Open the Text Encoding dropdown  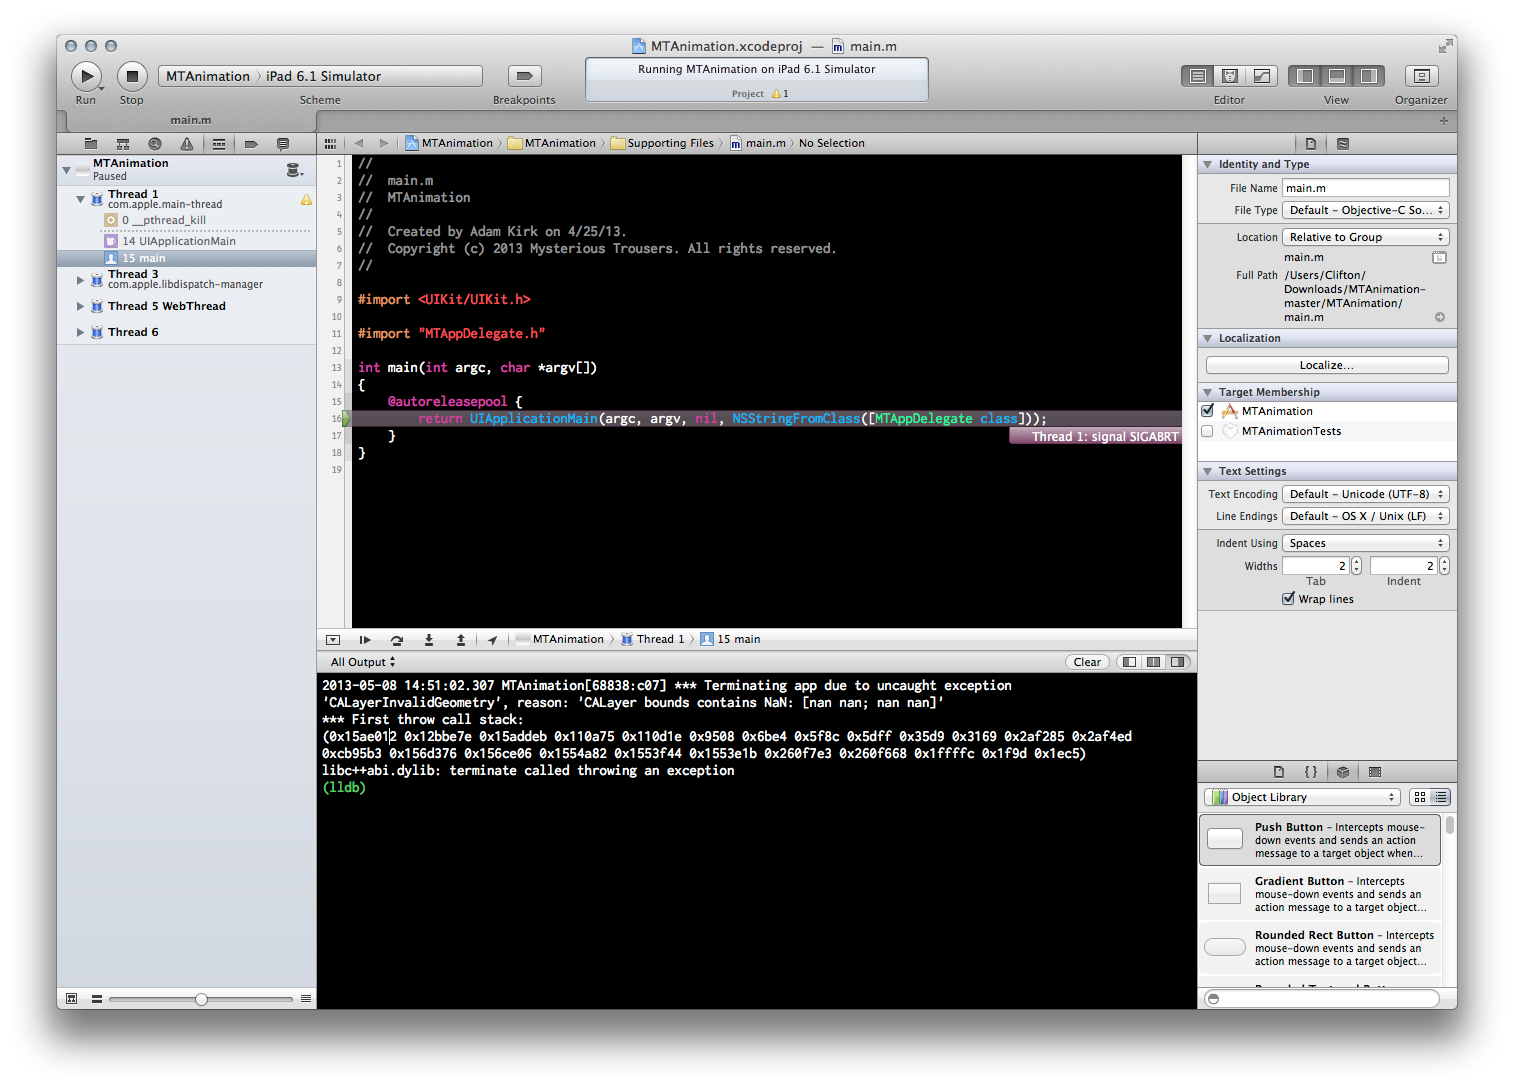point(1366,494)
